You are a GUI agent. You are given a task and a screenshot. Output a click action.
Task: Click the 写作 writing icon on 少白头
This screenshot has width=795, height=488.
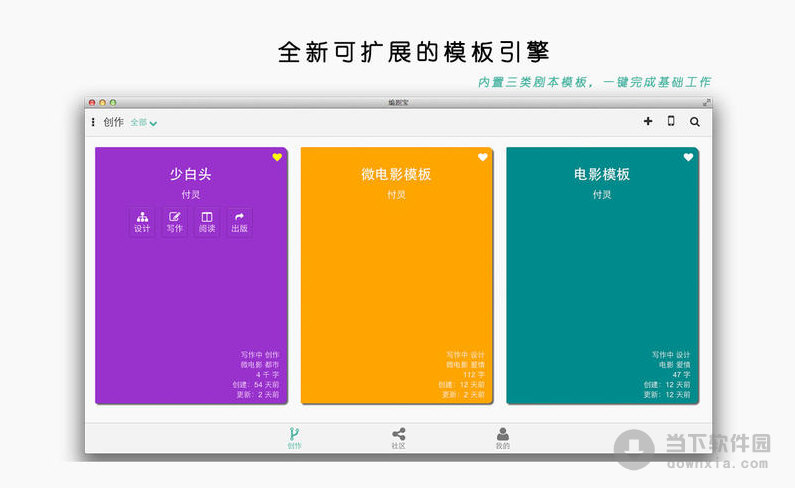[x=175, y=221]
